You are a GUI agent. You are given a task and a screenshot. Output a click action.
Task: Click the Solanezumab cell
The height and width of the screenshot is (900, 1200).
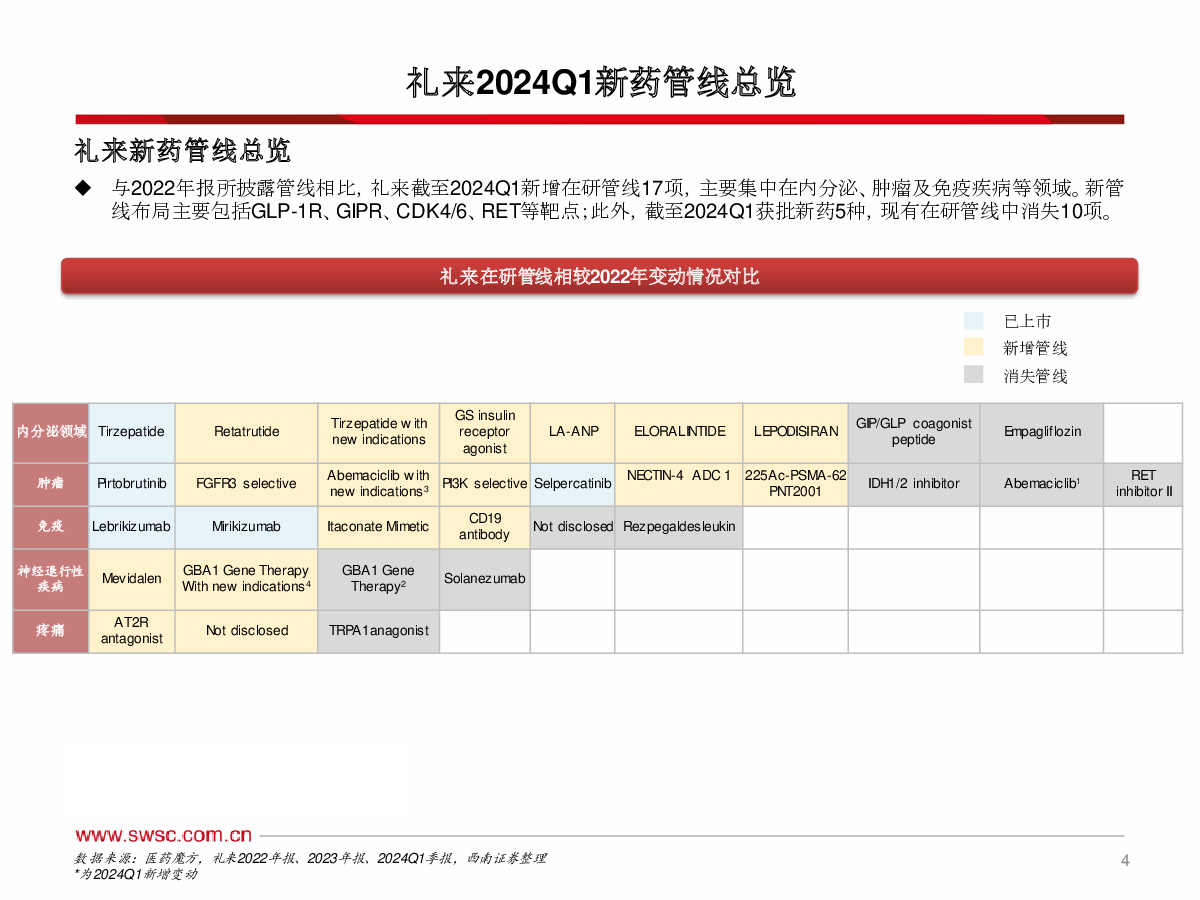pos(485,579)
